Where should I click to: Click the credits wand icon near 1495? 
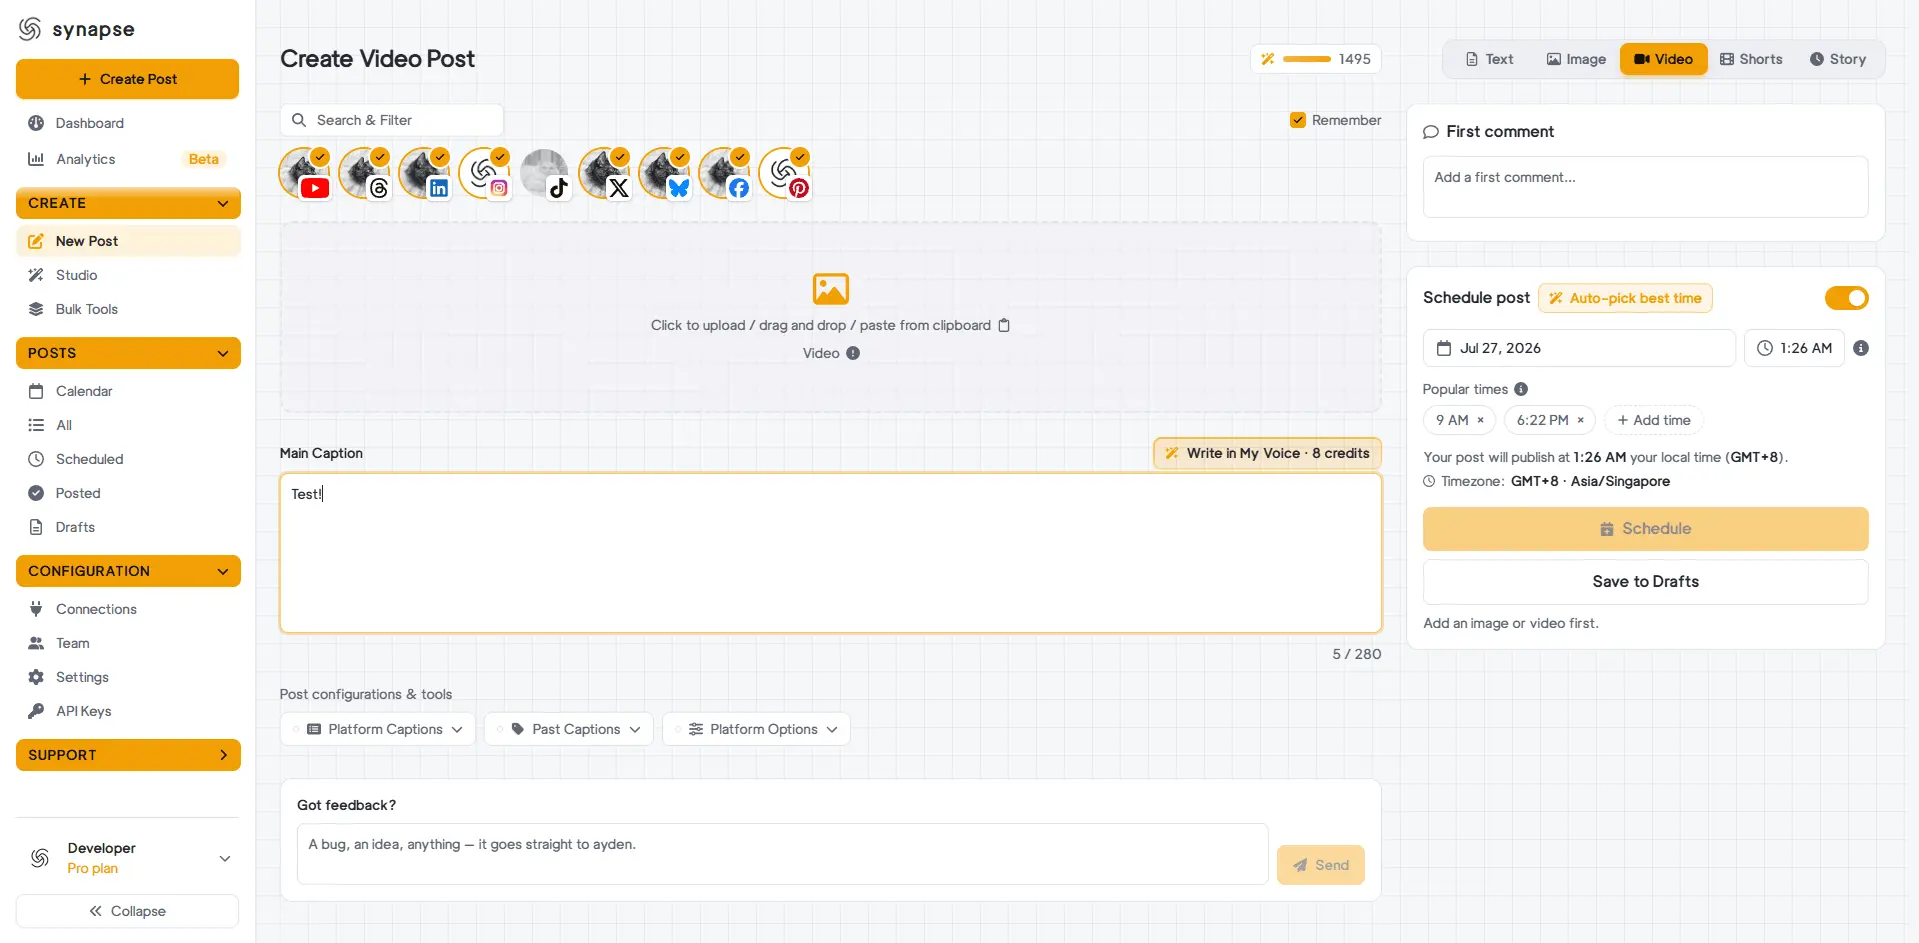(1268, 59)
